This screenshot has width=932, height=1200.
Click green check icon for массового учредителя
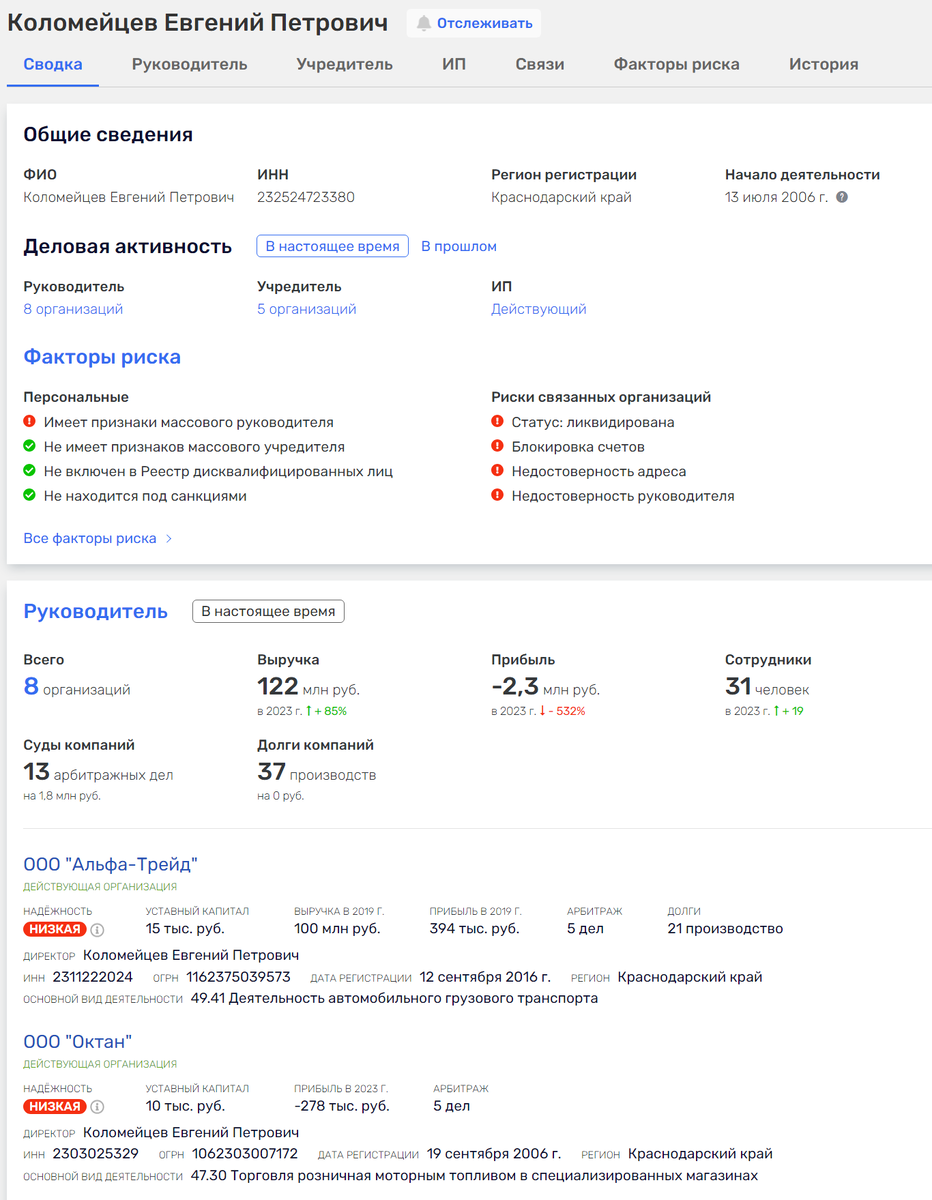30,446
